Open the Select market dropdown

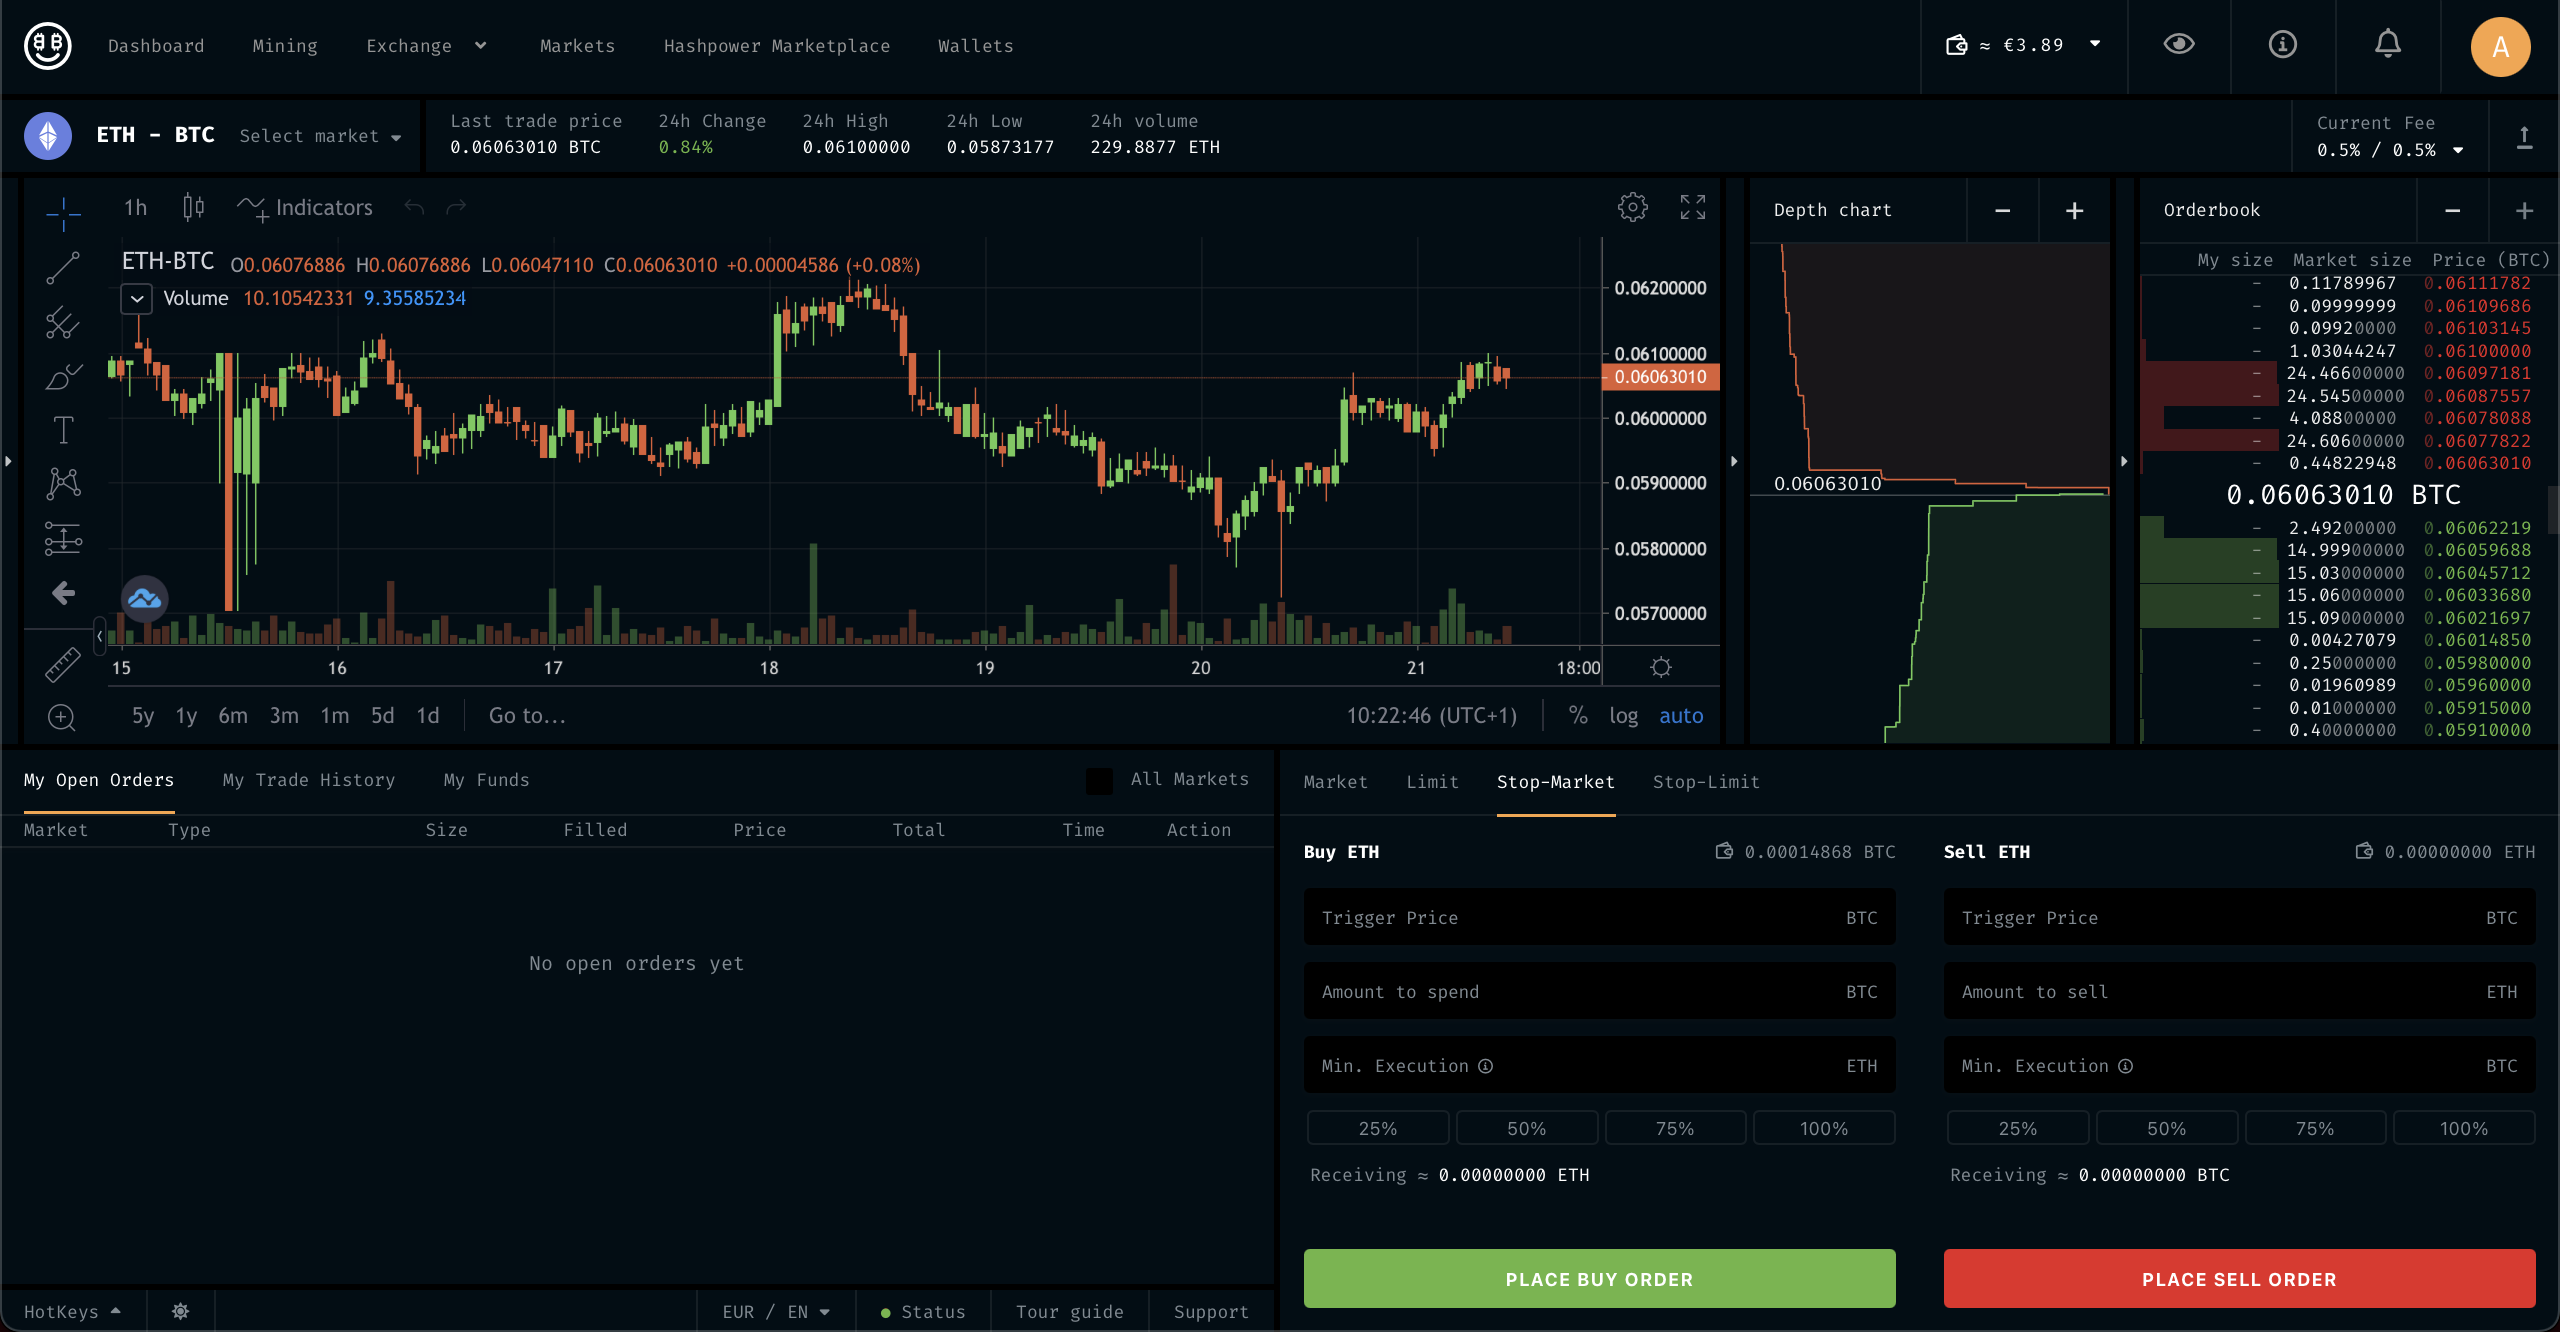pyautogui.click(x=320, y=136)
